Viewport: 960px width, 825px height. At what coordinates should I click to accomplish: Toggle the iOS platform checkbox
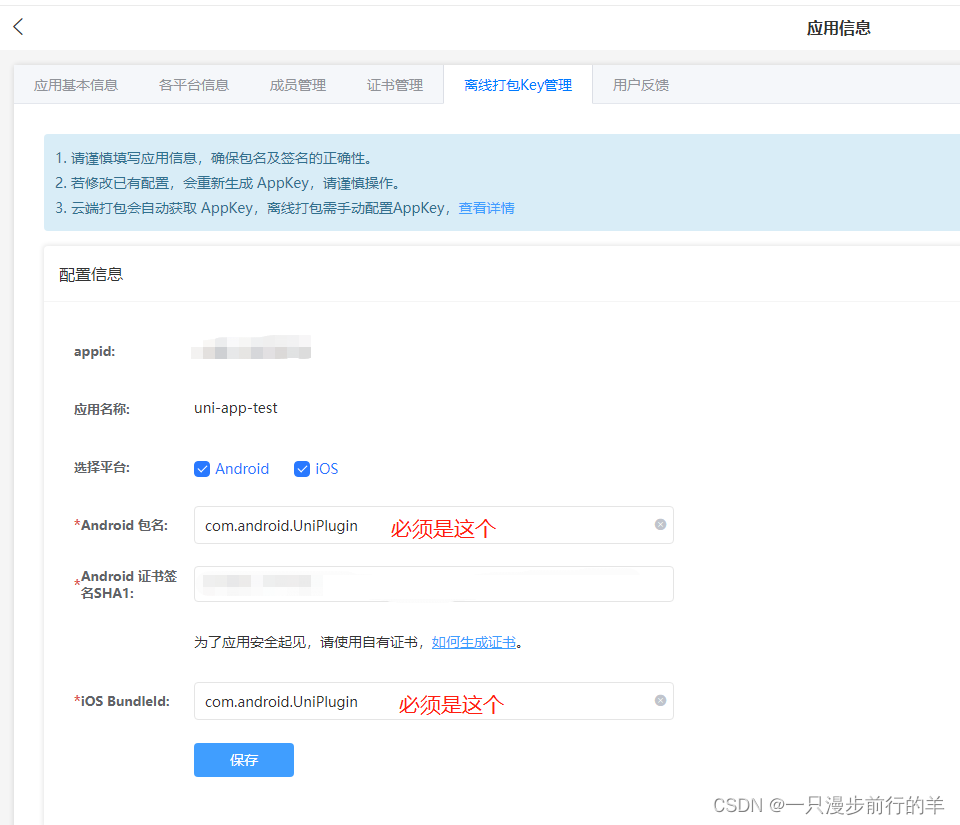tap(302, 468)
